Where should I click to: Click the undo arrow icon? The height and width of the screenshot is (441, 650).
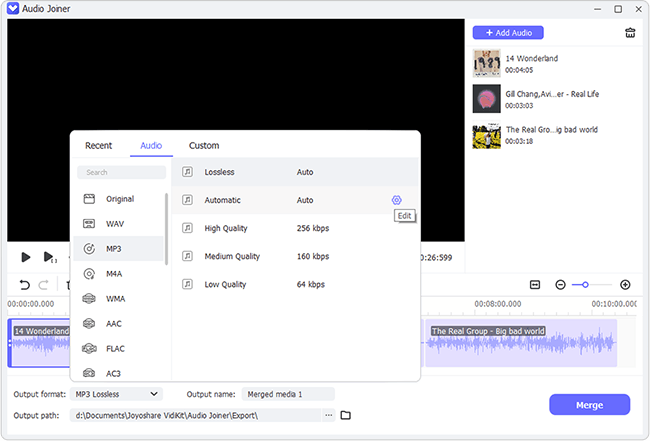(24, 285)
